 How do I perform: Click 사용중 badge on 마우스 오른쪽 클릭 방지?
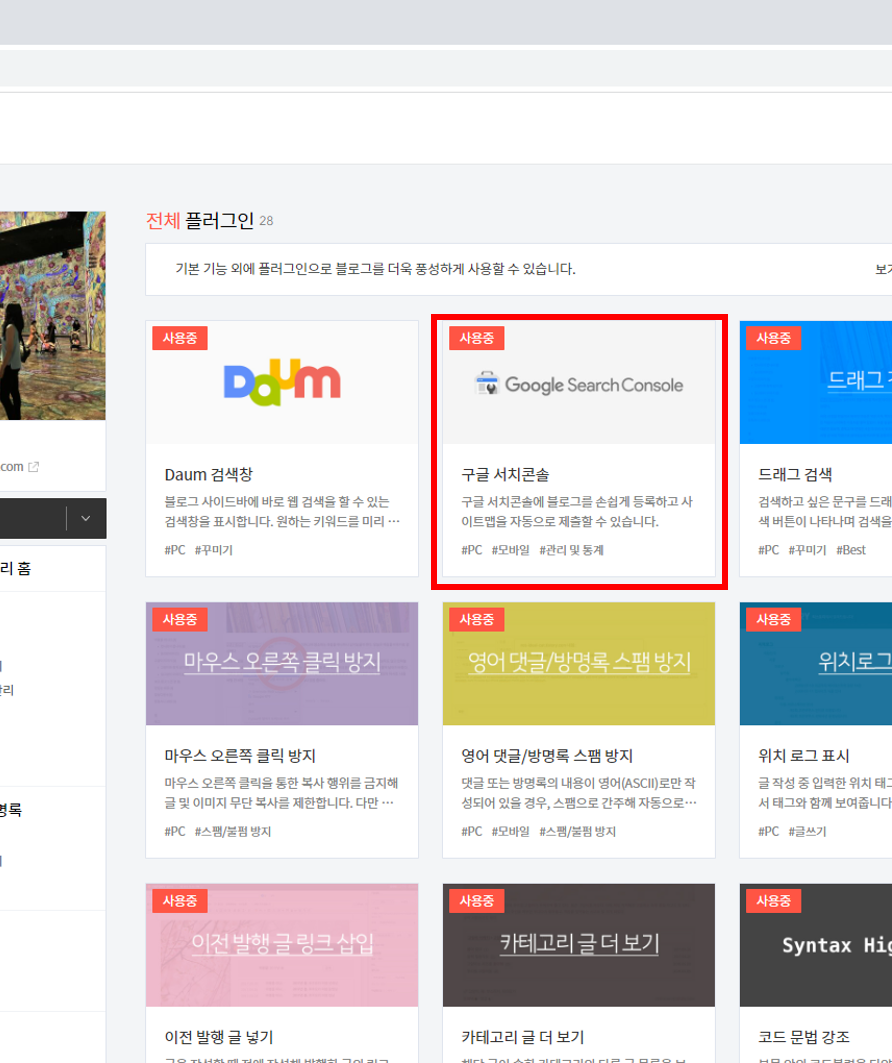tap(180, 620)
